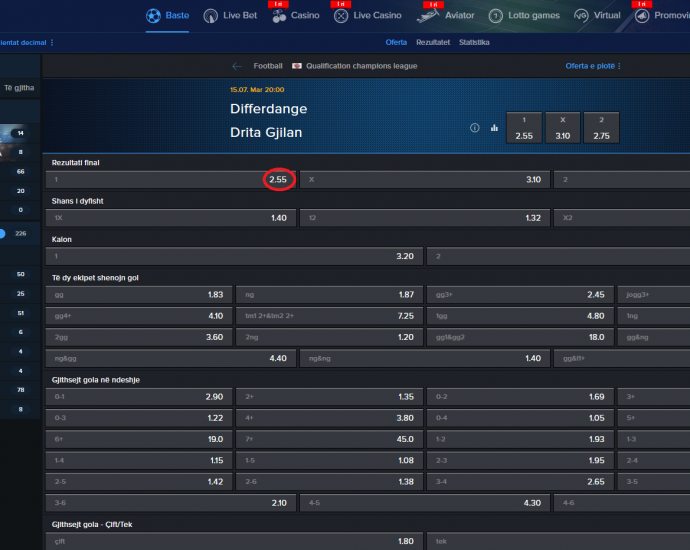Pick gg4+ odds 4.10
The image size is (690, 550).
[x=139, y=316]
